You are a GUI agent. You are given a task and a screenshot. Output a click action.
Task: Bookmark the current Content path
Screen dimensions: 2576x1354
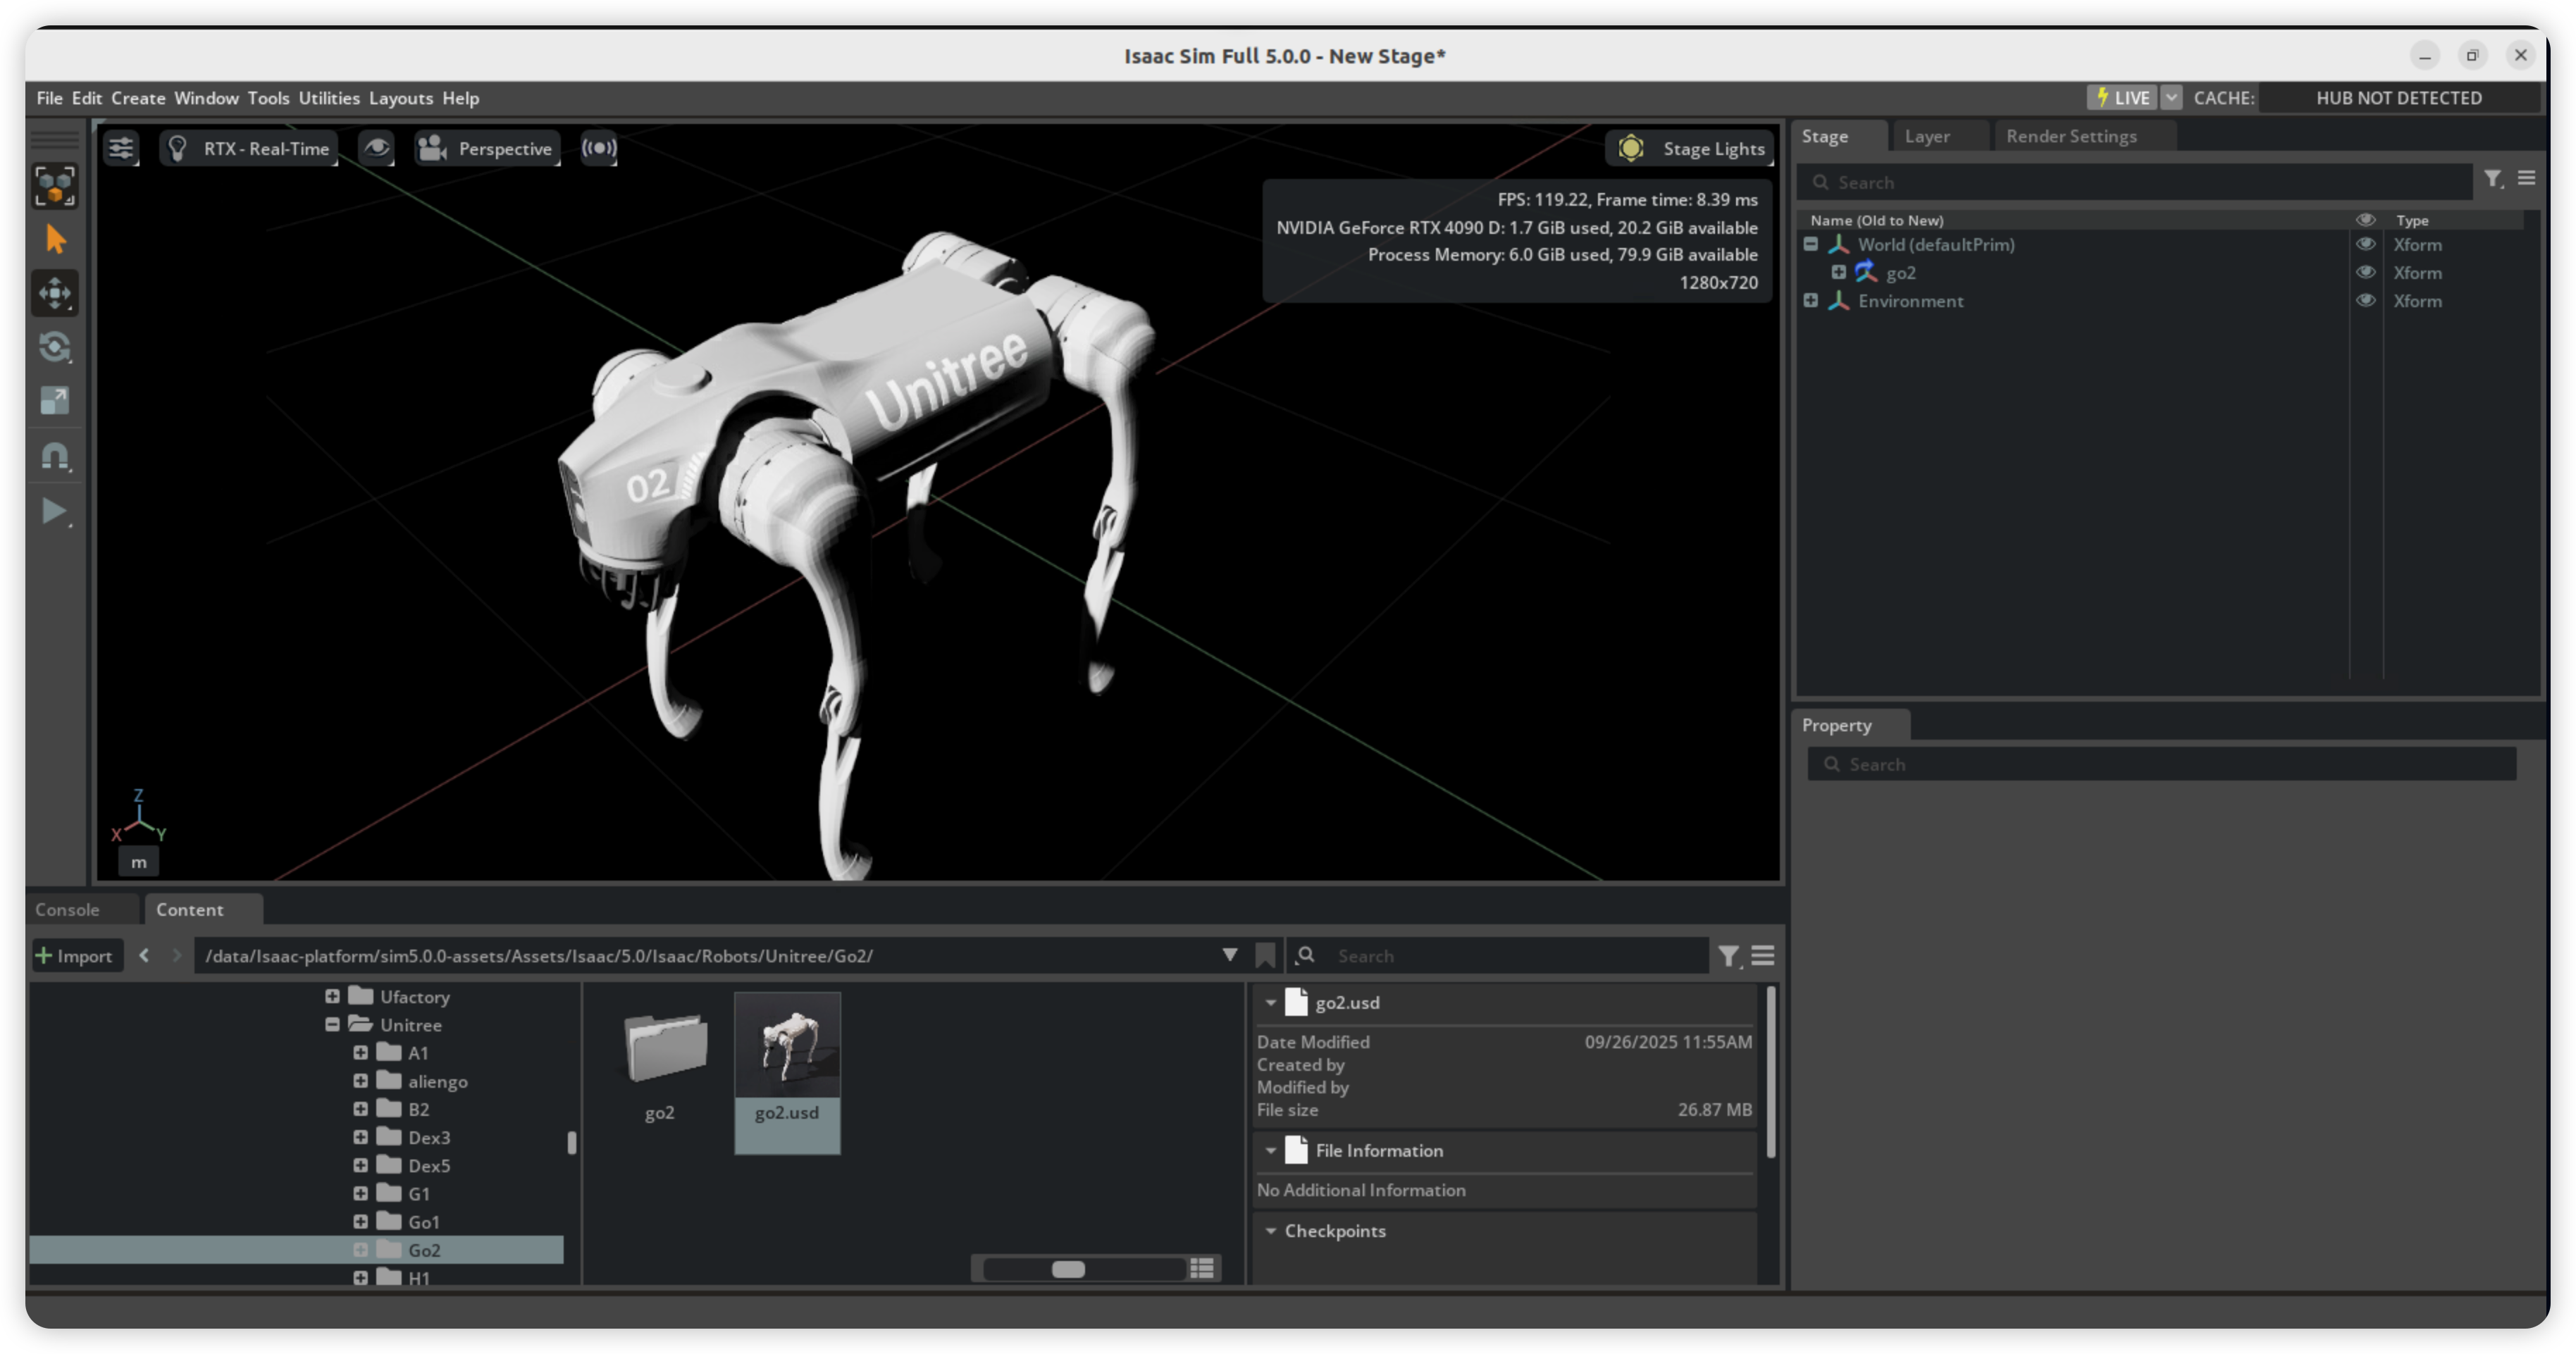1265,956
